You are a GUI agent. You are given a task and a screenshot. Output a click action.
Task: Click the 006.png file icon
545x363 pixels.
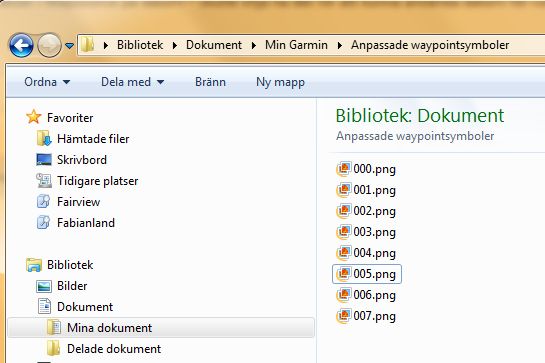(343, 295)
